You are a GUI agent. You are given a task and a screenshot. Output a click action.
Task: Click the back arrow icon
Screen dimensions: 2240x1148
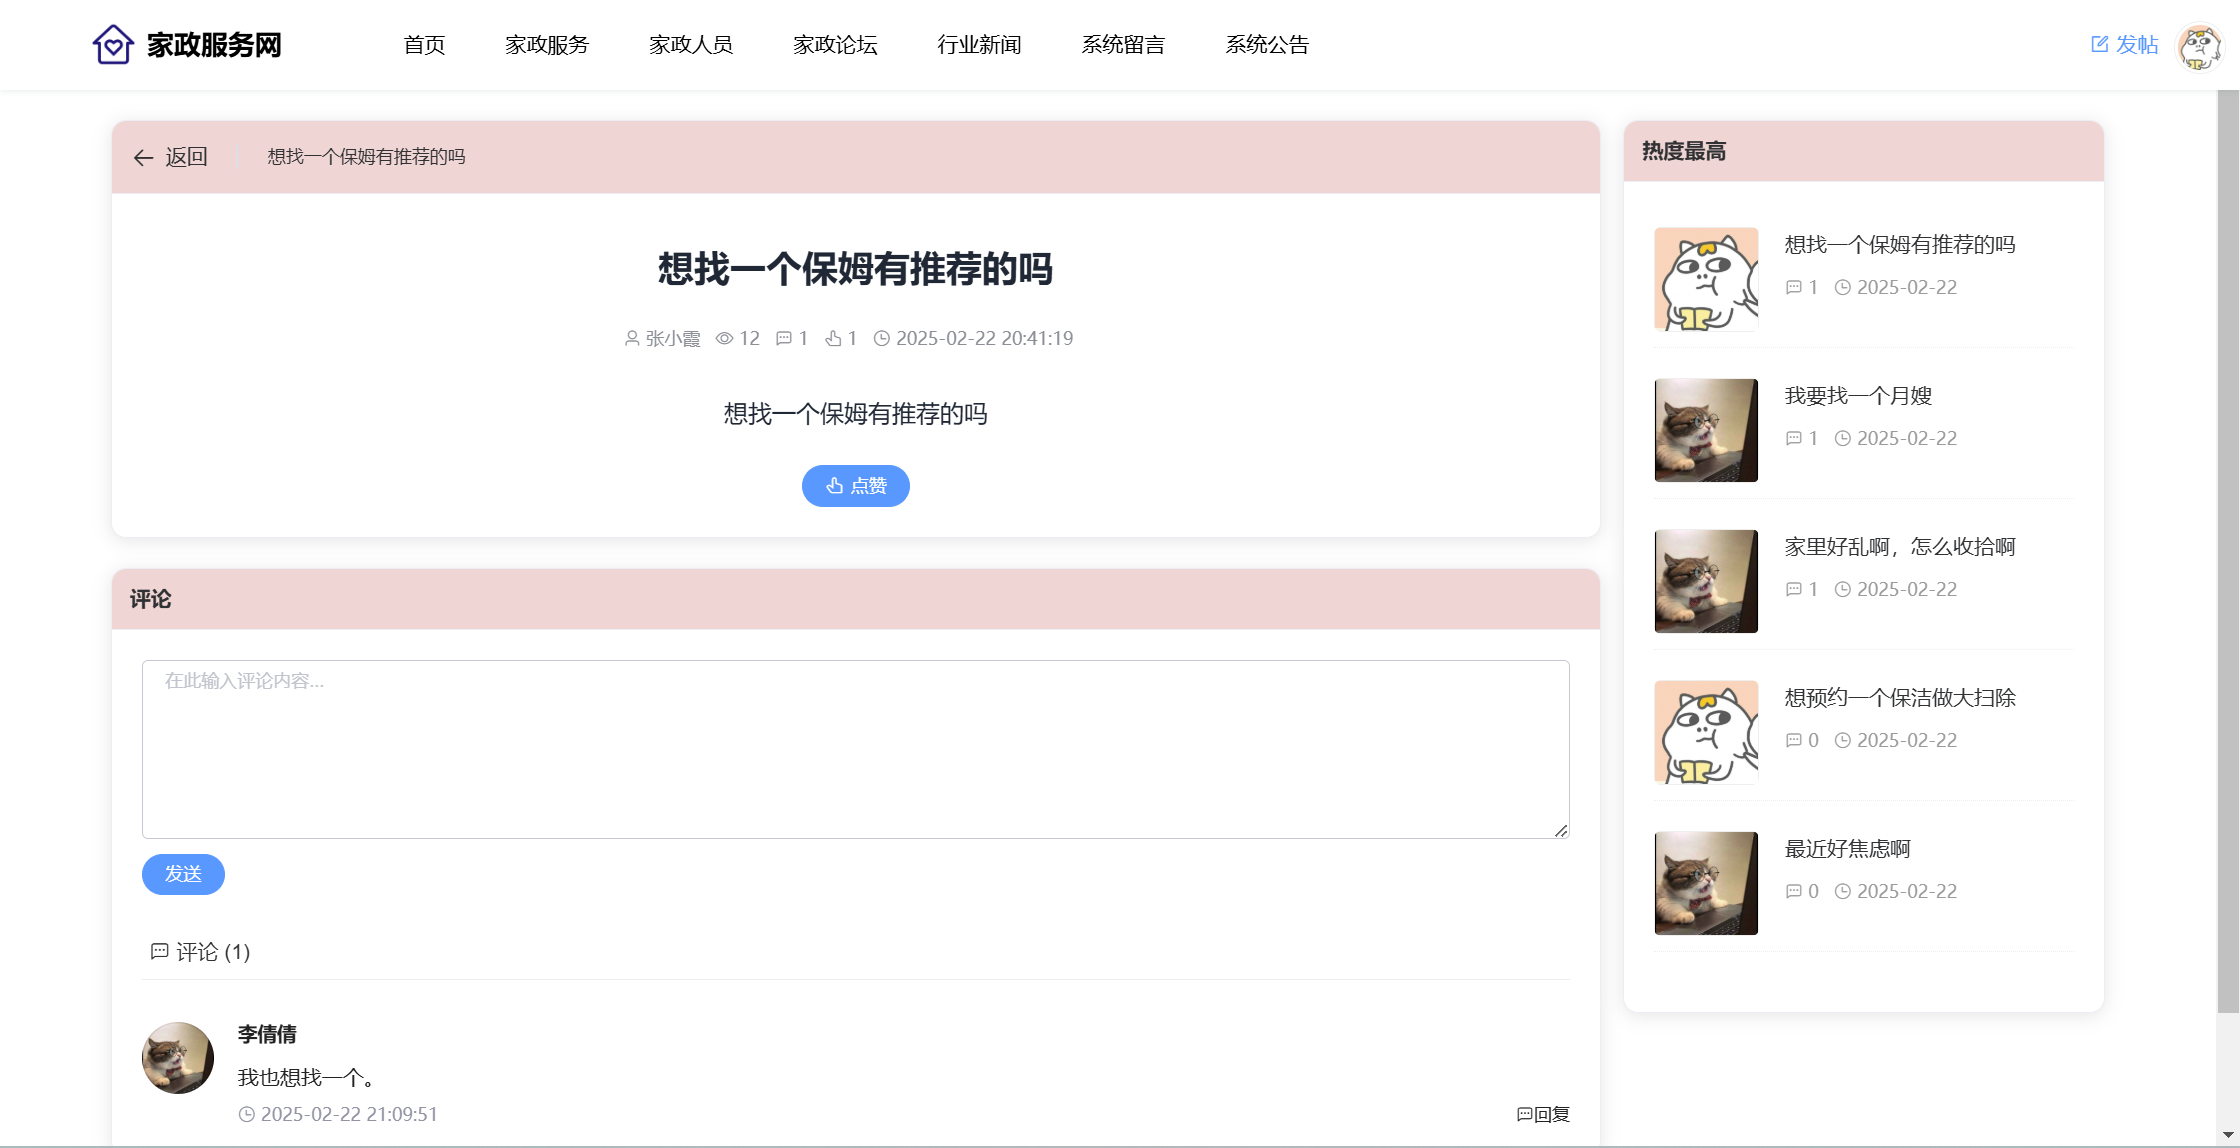[143, 158]
